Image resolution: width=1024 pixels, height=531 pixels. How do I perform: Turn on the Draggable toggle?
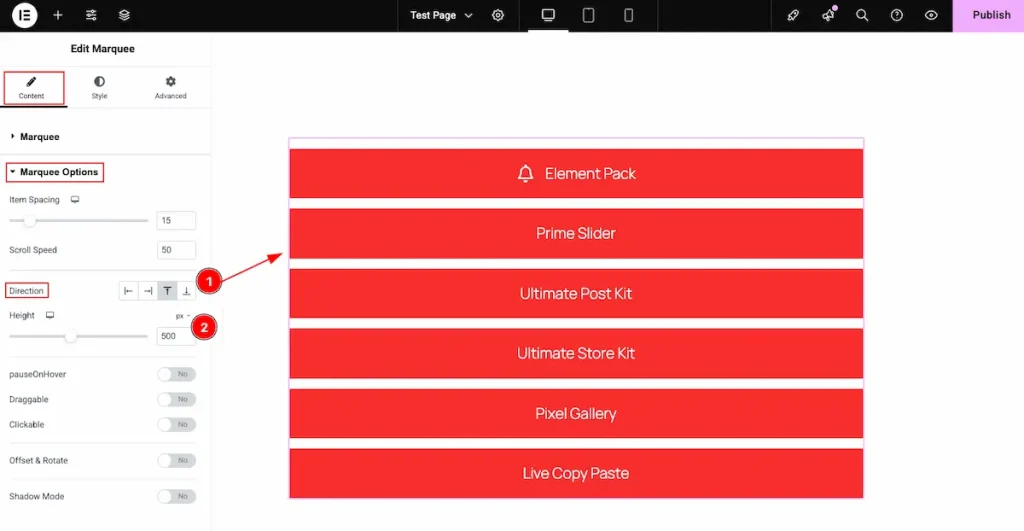coord(176,399)
